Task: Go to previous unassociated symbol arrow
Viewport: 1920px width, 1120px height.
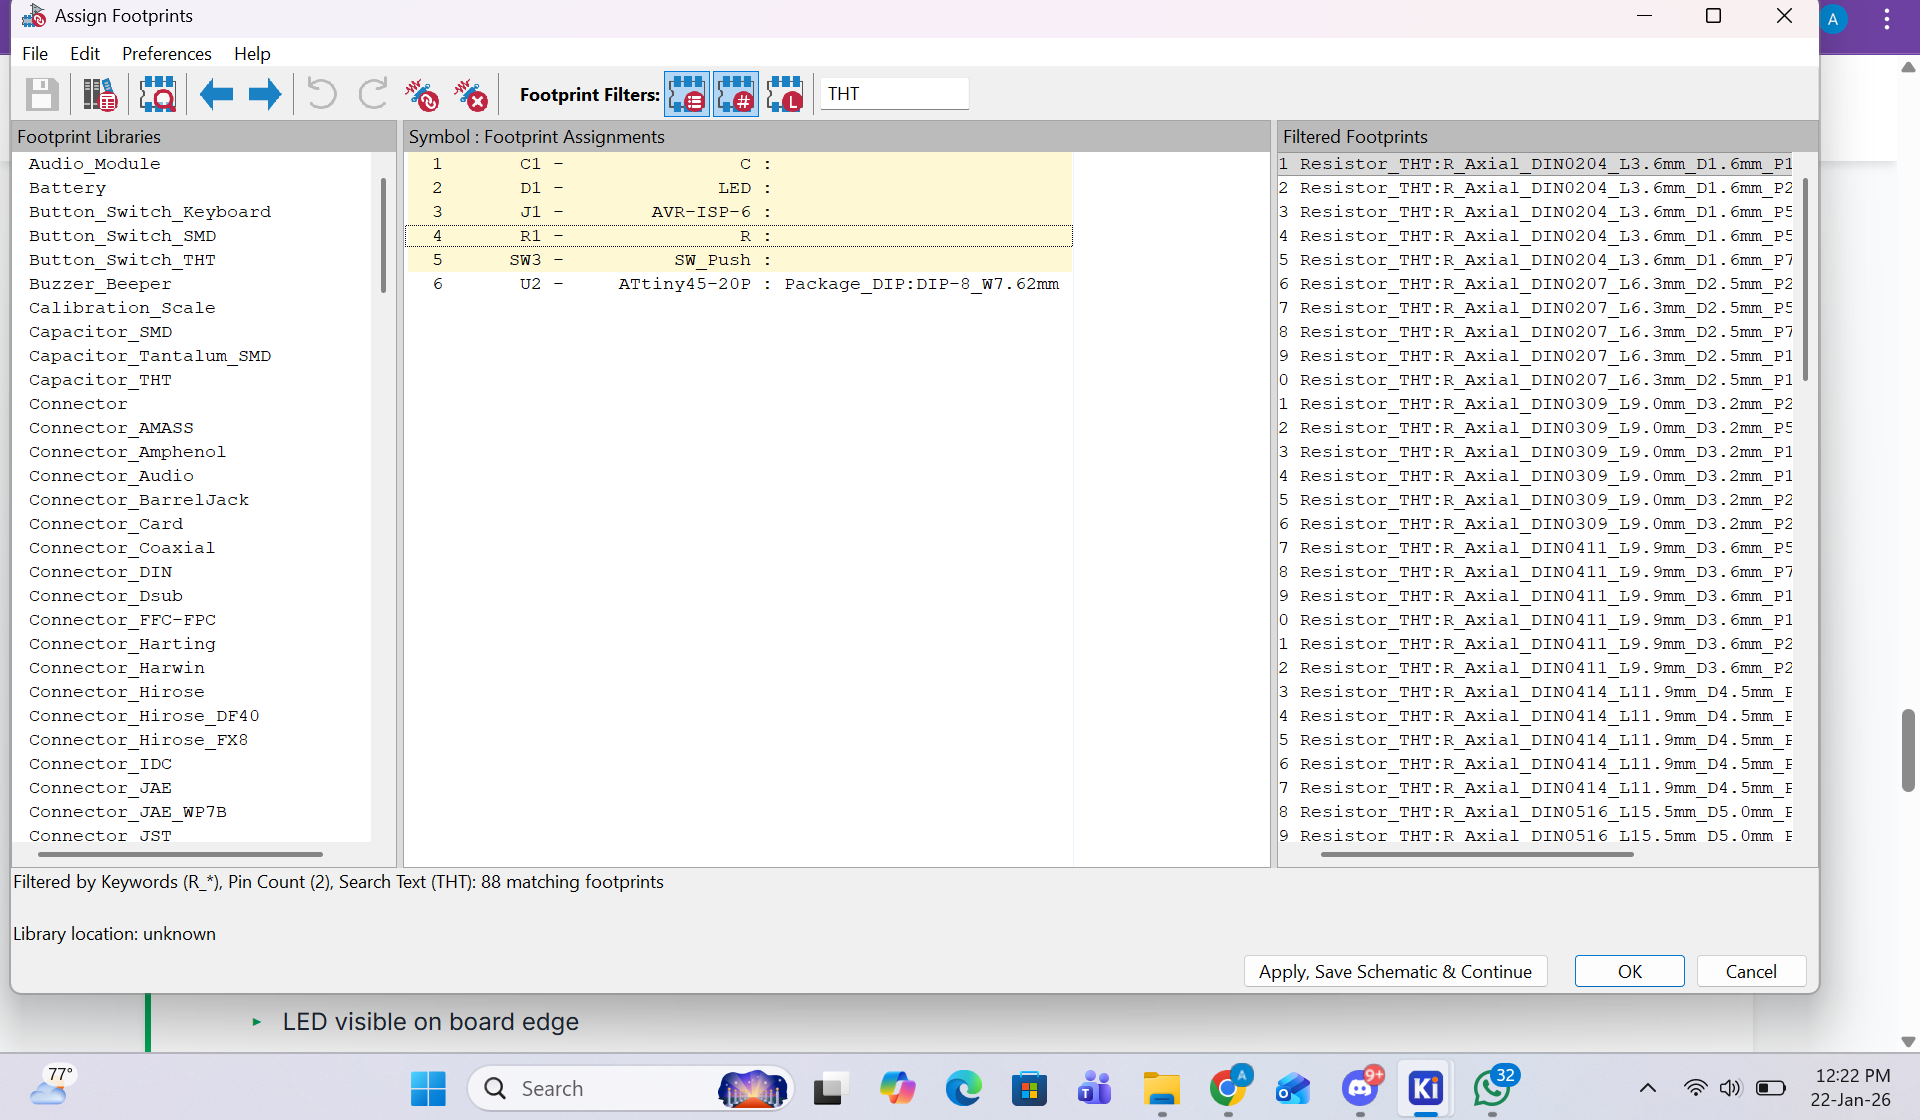Action: point(216,95)
